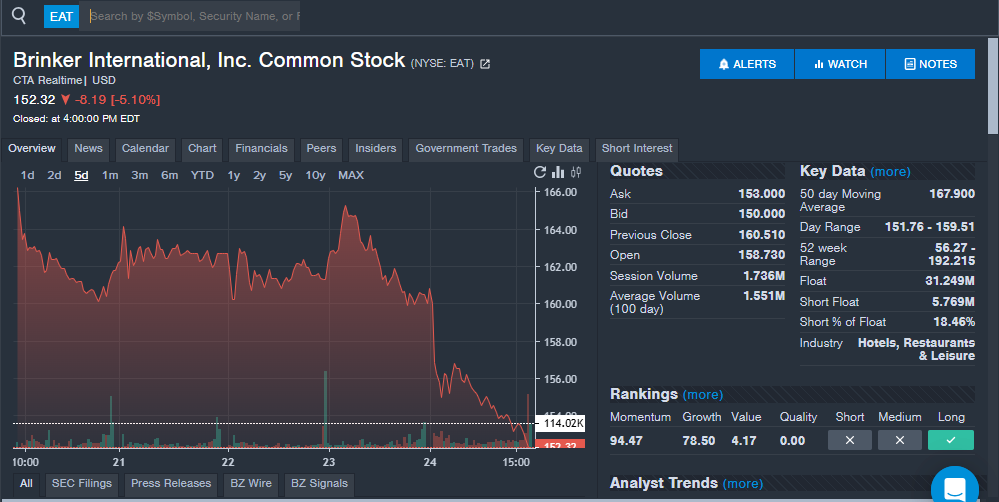This screenshot has height=502, width=999.
Task: Open the Insiders tab
Action: (x=375, y=148)
